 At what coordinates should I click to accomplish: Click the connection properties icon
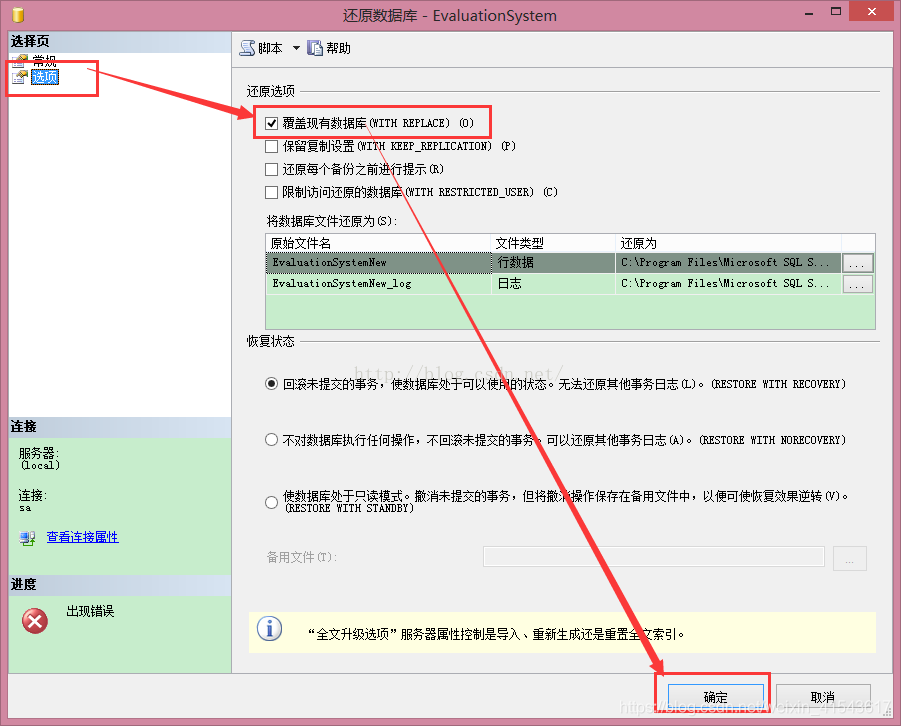(27, 538)
